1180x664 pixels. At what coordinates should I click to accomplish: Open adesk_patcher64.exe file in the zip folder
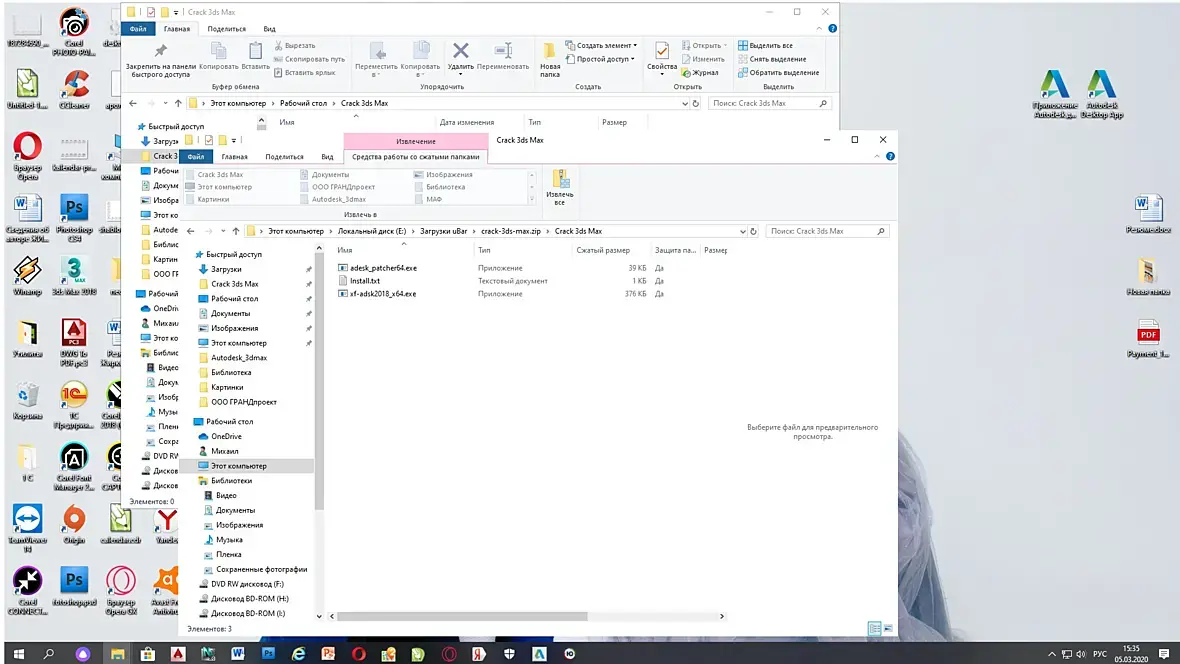(383, 268)
